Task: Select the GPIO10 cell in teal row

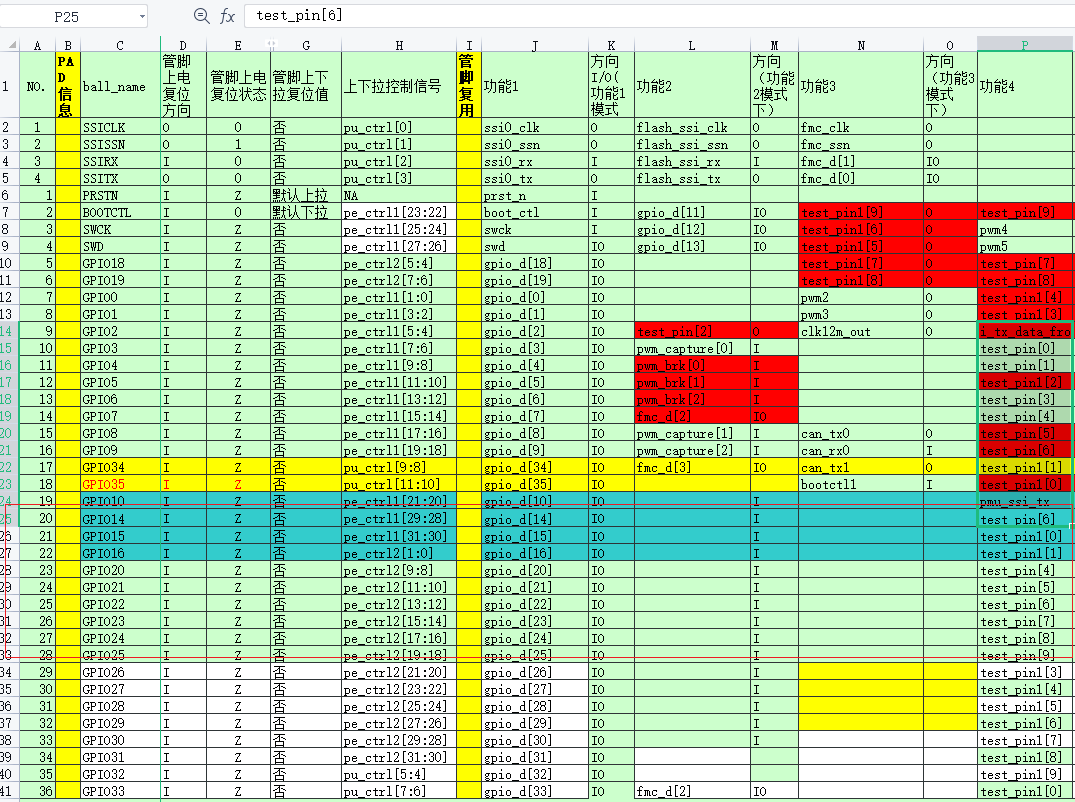Action: point(120,501)
